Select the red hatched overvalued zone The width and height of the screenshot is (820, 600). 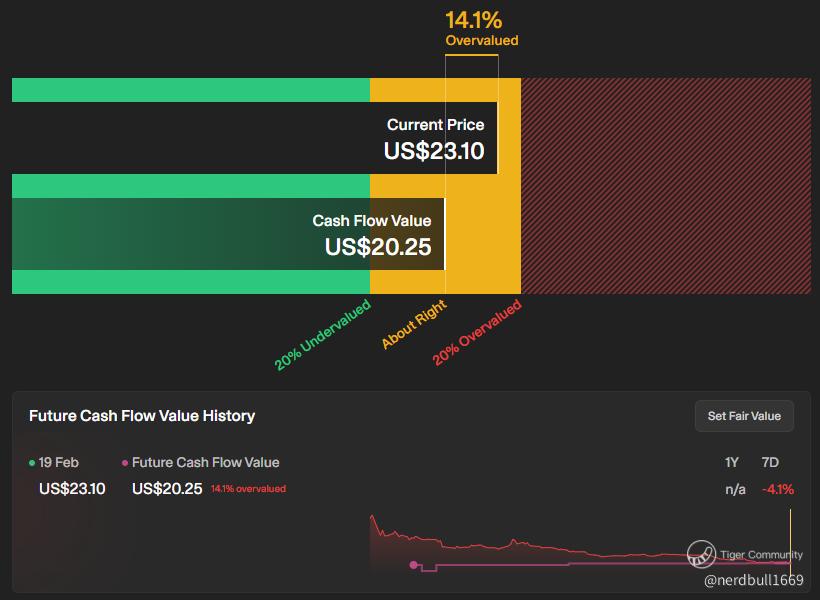pyautogui.click(x=664, y=186)
